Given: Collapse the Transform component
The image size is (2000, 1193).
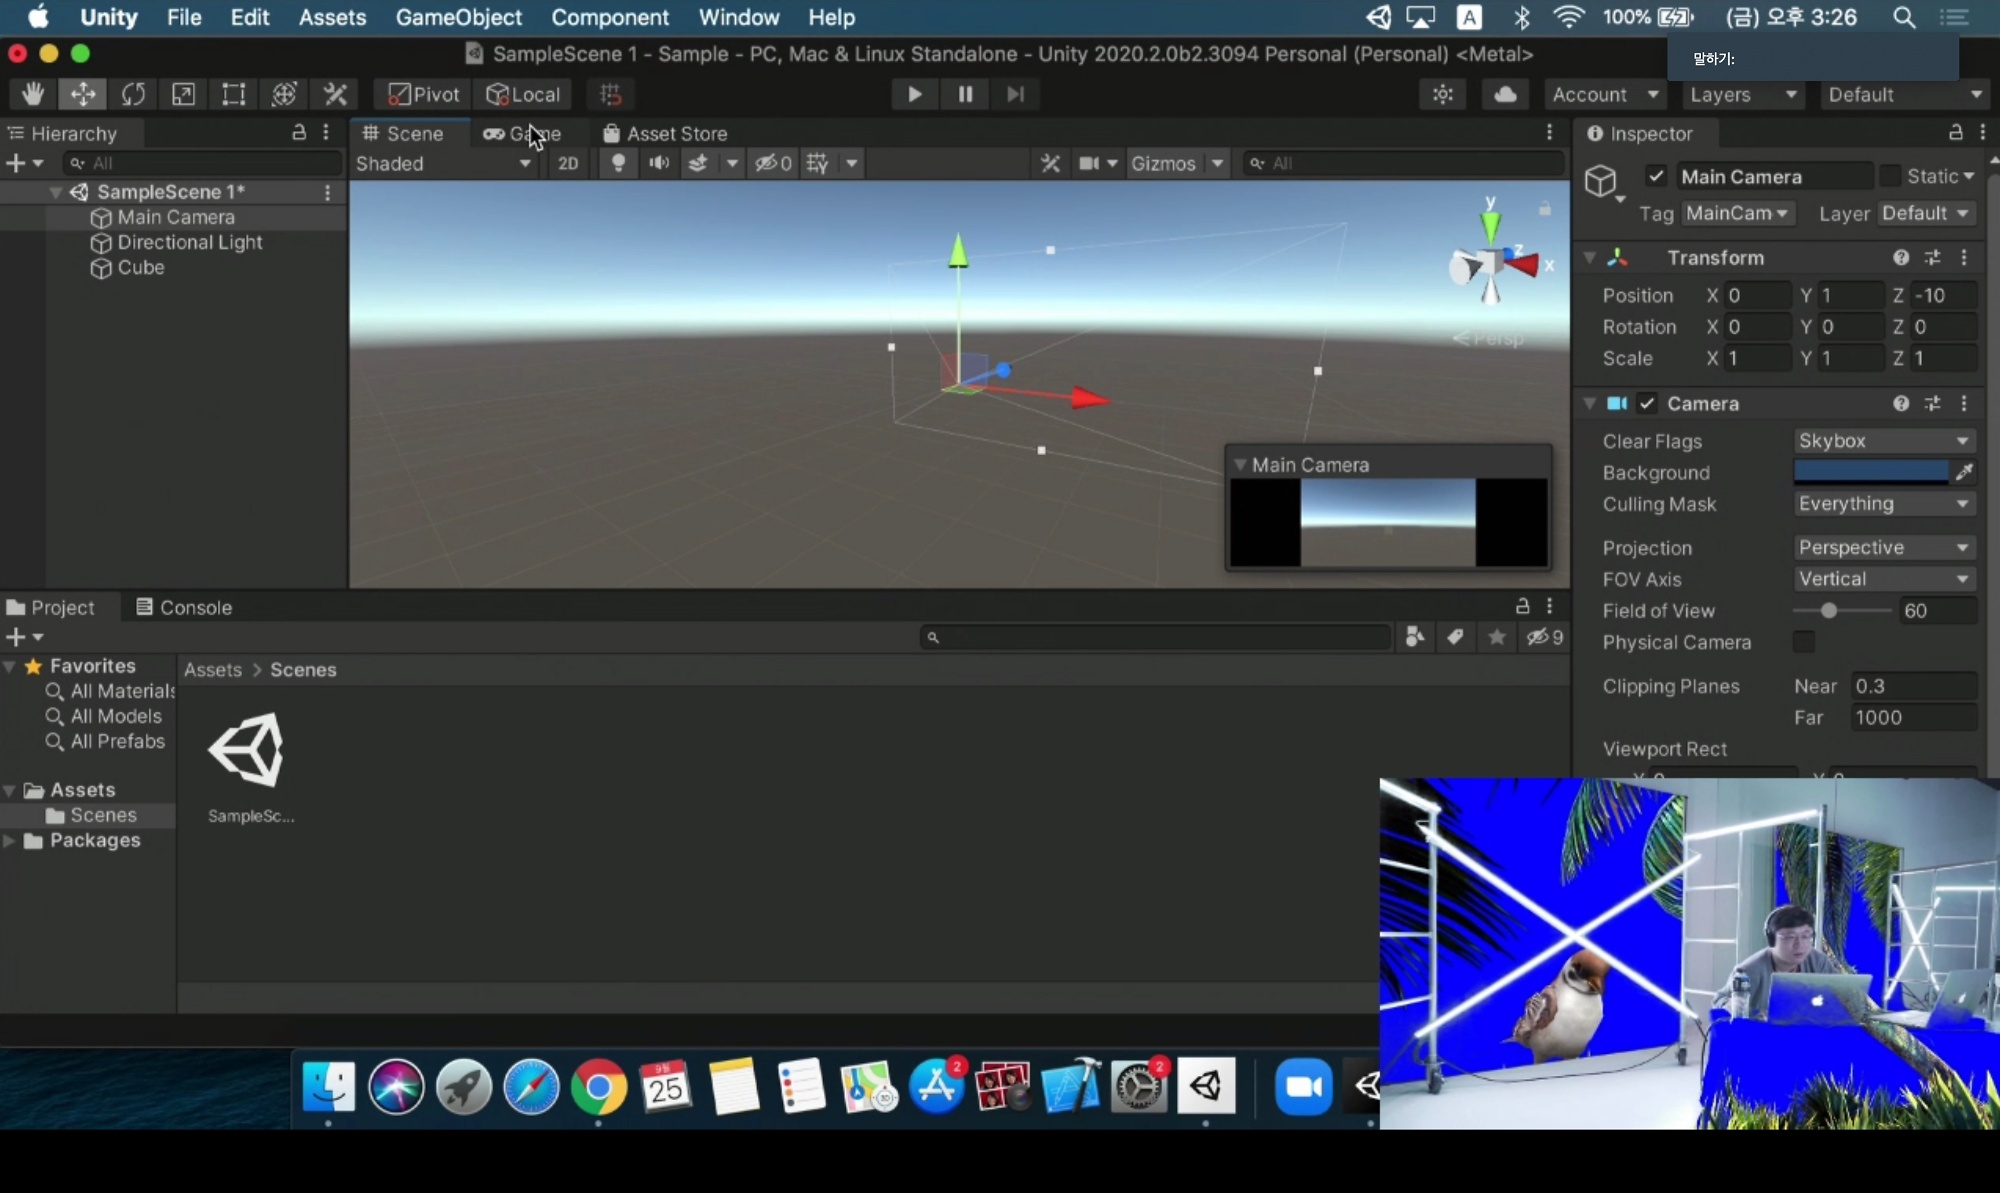Looking at the screenshot, I should pos(1590,258).
